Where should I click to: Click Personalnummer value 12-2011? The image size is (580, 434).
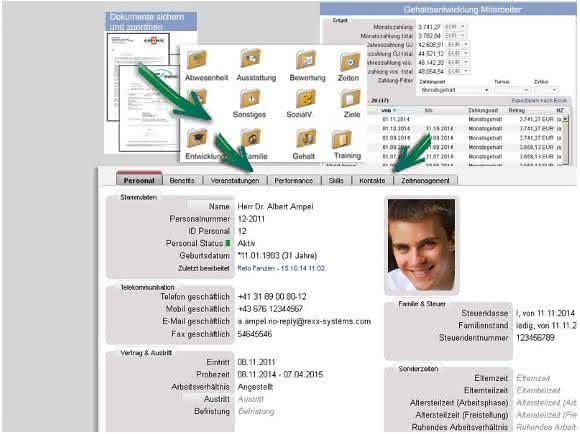pyautogui.click(x=251, y=219)
